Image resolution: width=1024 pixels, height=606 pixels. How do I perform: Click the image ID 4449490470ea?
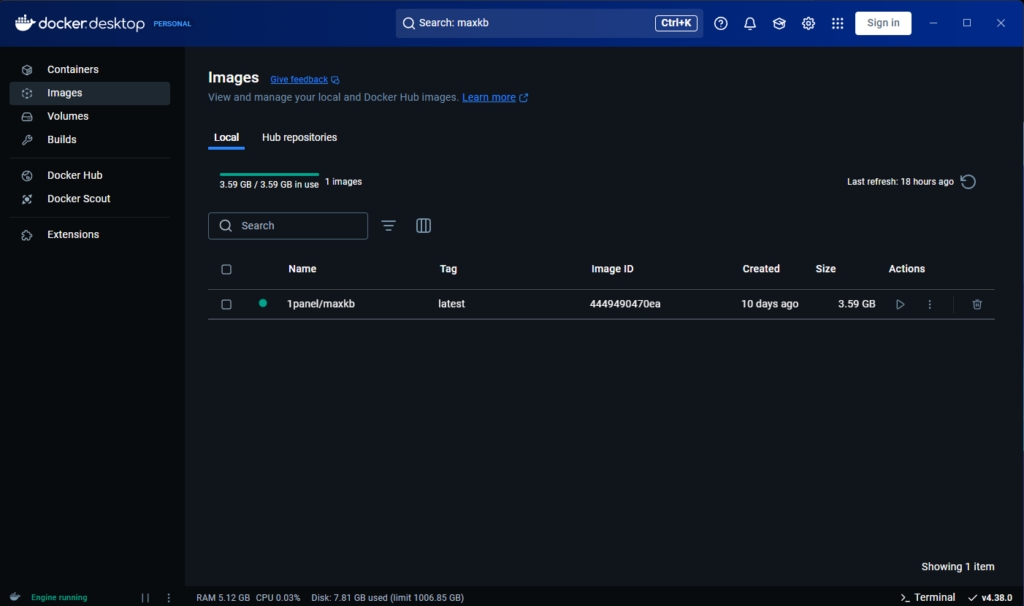(x=625, y=304)
